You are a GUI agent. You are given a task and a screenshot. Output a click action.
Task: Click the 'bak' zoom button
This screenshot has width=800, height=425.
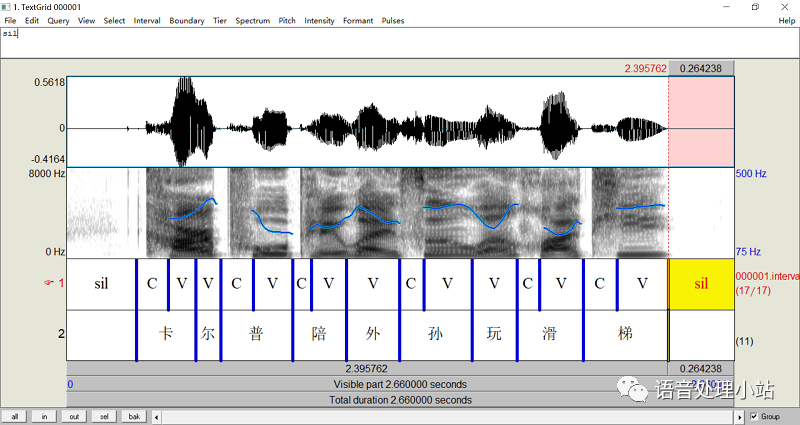point(134,416)
